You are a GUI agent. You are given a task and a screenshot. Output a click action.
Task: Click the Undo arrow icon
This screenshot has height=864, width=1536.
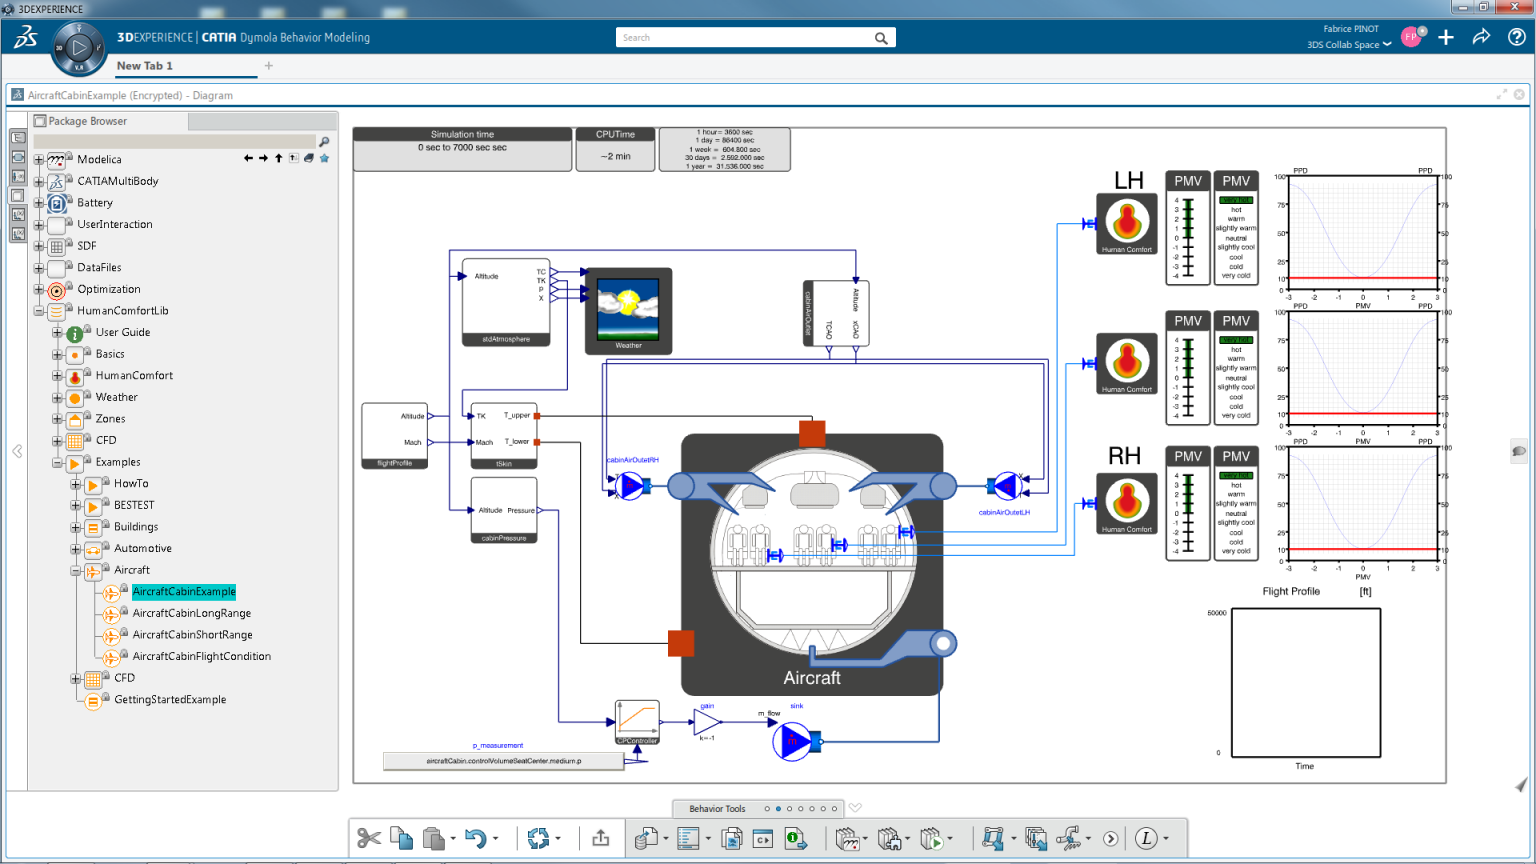point(476,838)
